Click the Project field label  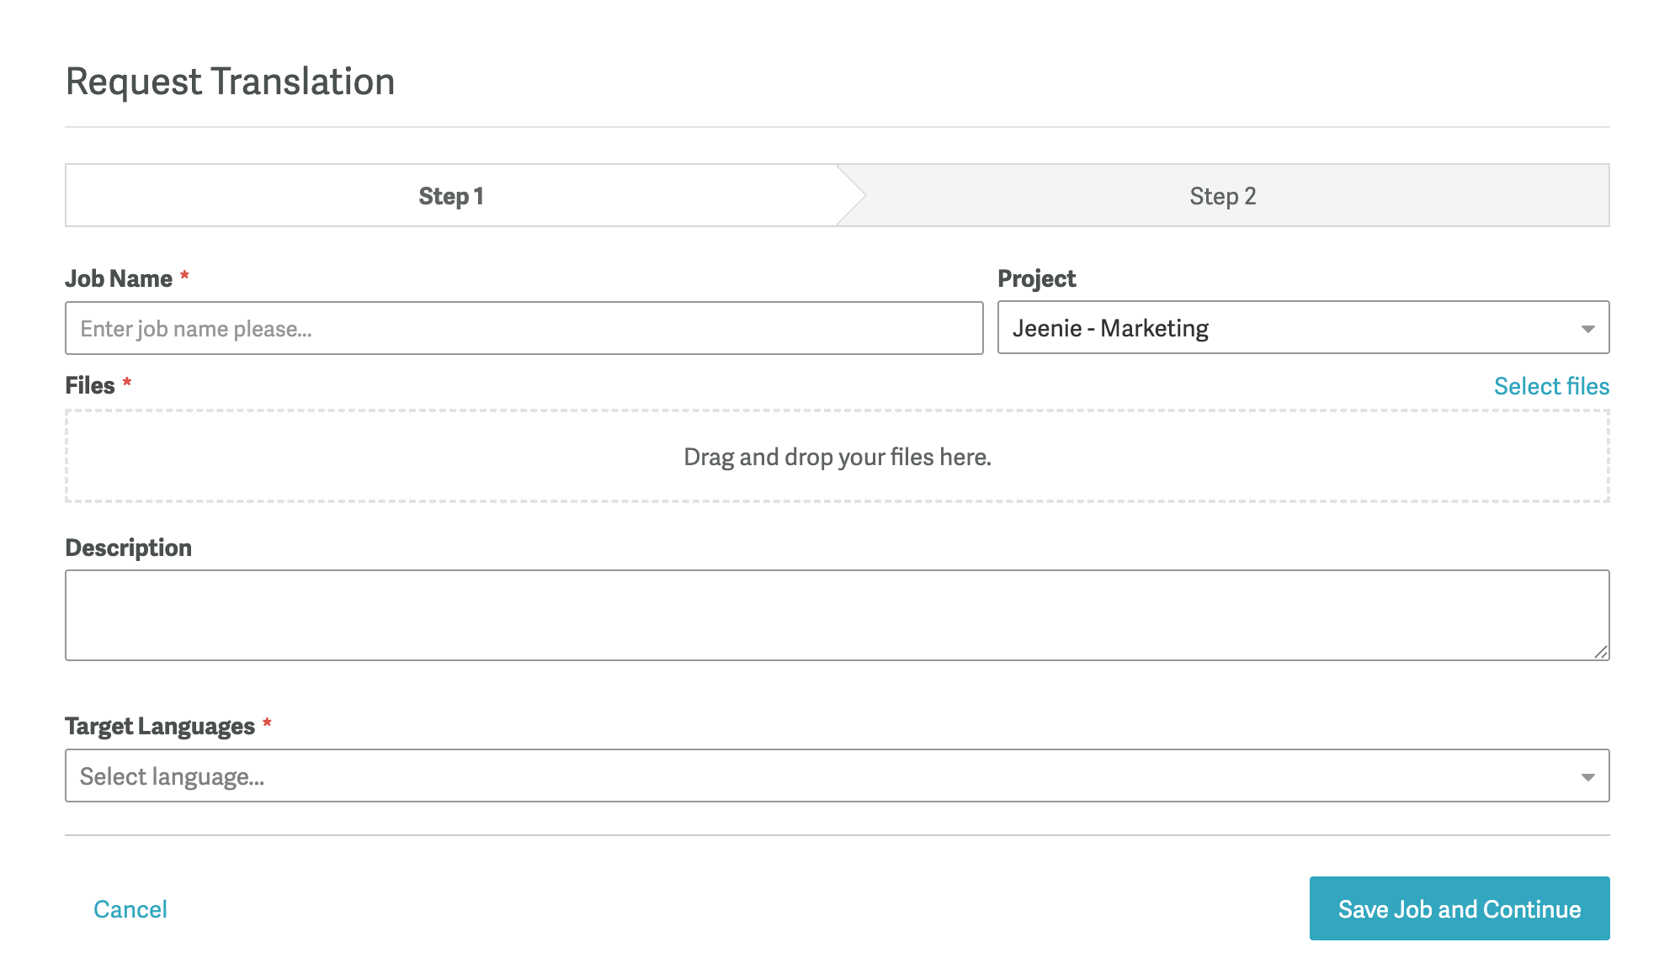point(1036,279)
